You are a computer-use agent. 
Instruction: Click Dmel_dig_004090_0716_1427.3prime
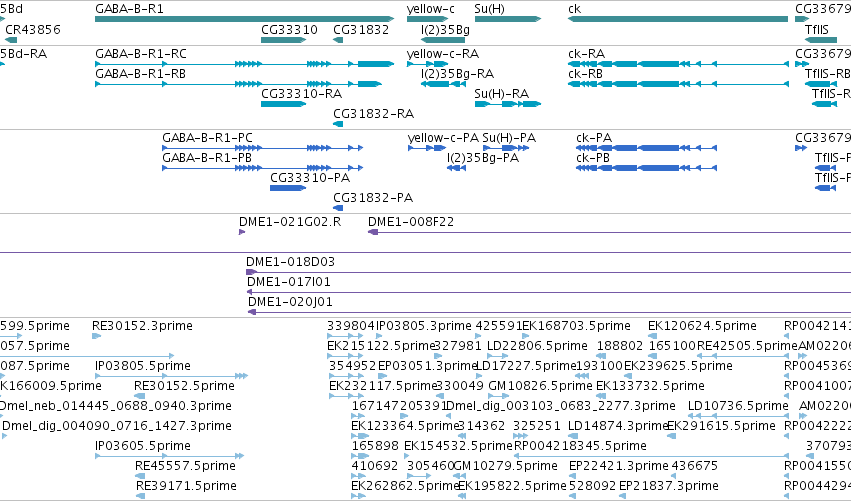pos(117,427)
